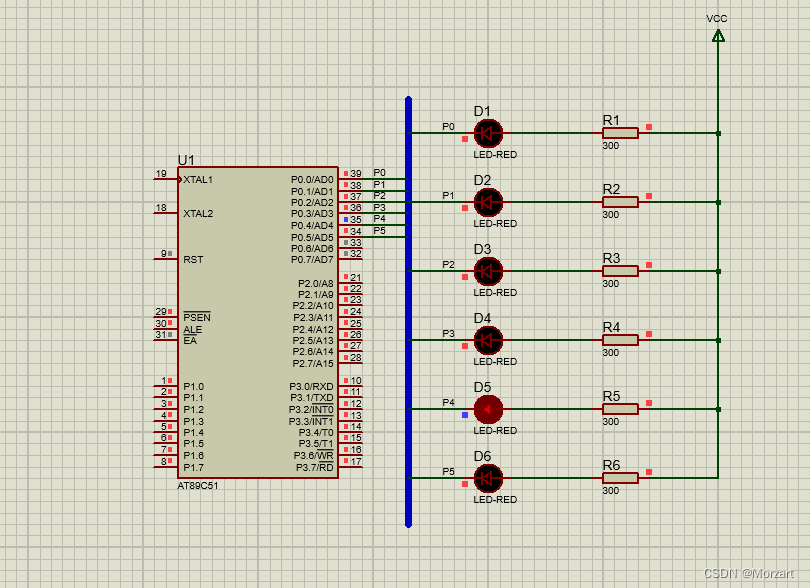This screenshot has width=810, height=588.
Task: Click the R6 reference label
Action: coord(611,465)
